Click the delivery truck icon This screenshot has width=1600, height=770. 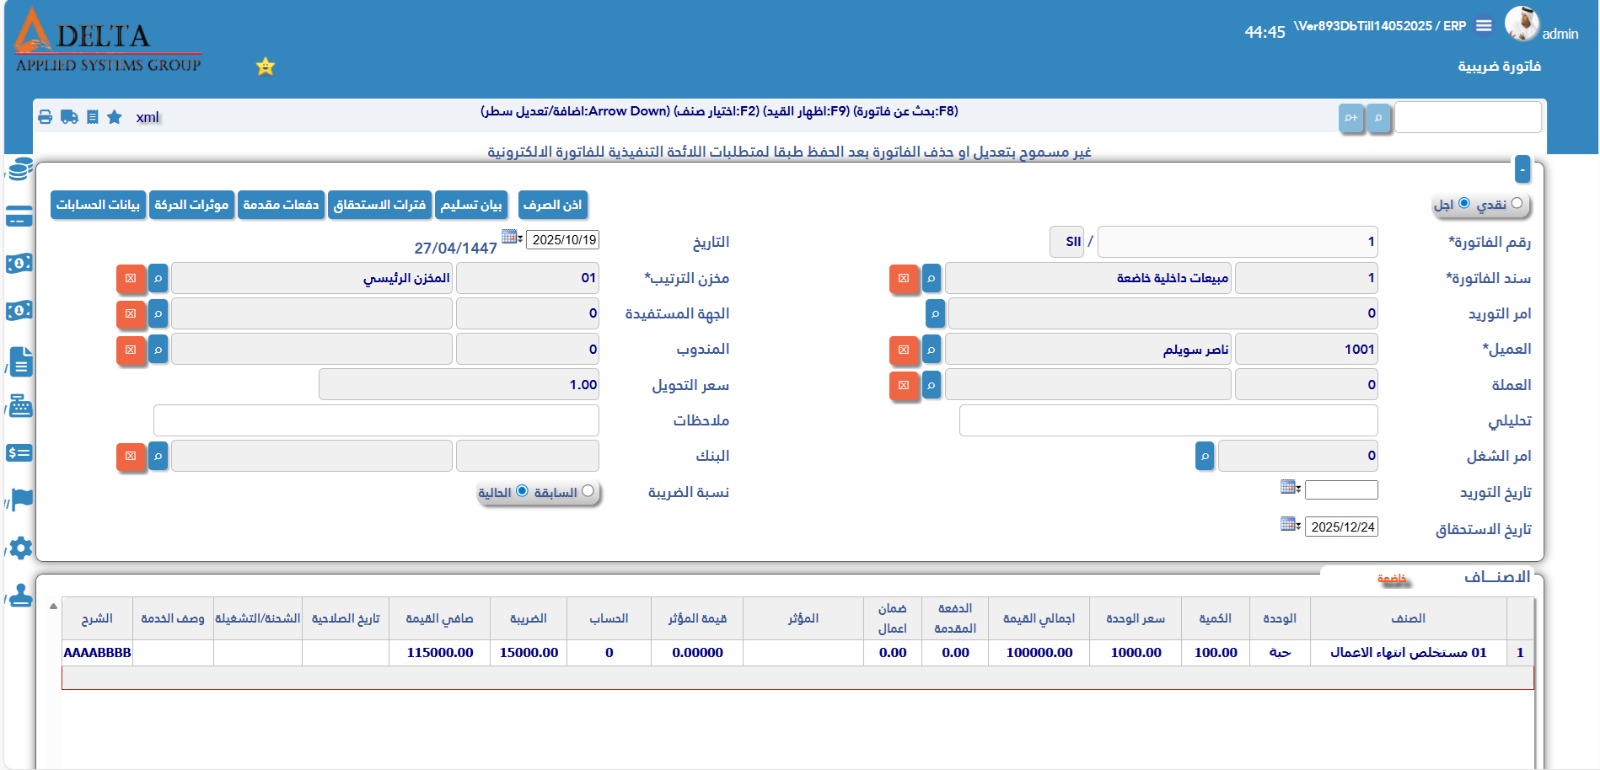coord(69,117)
